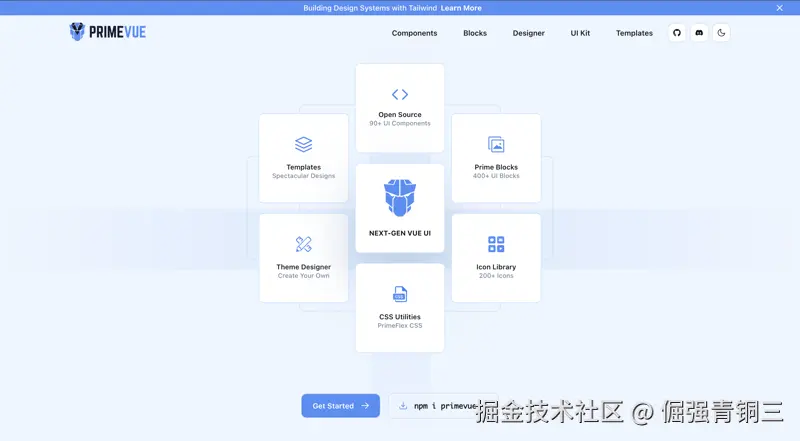Click the Prime Blocks image icon
This screenshot has height=441, width=800.
pyautogui.click(x=496, y=144)
